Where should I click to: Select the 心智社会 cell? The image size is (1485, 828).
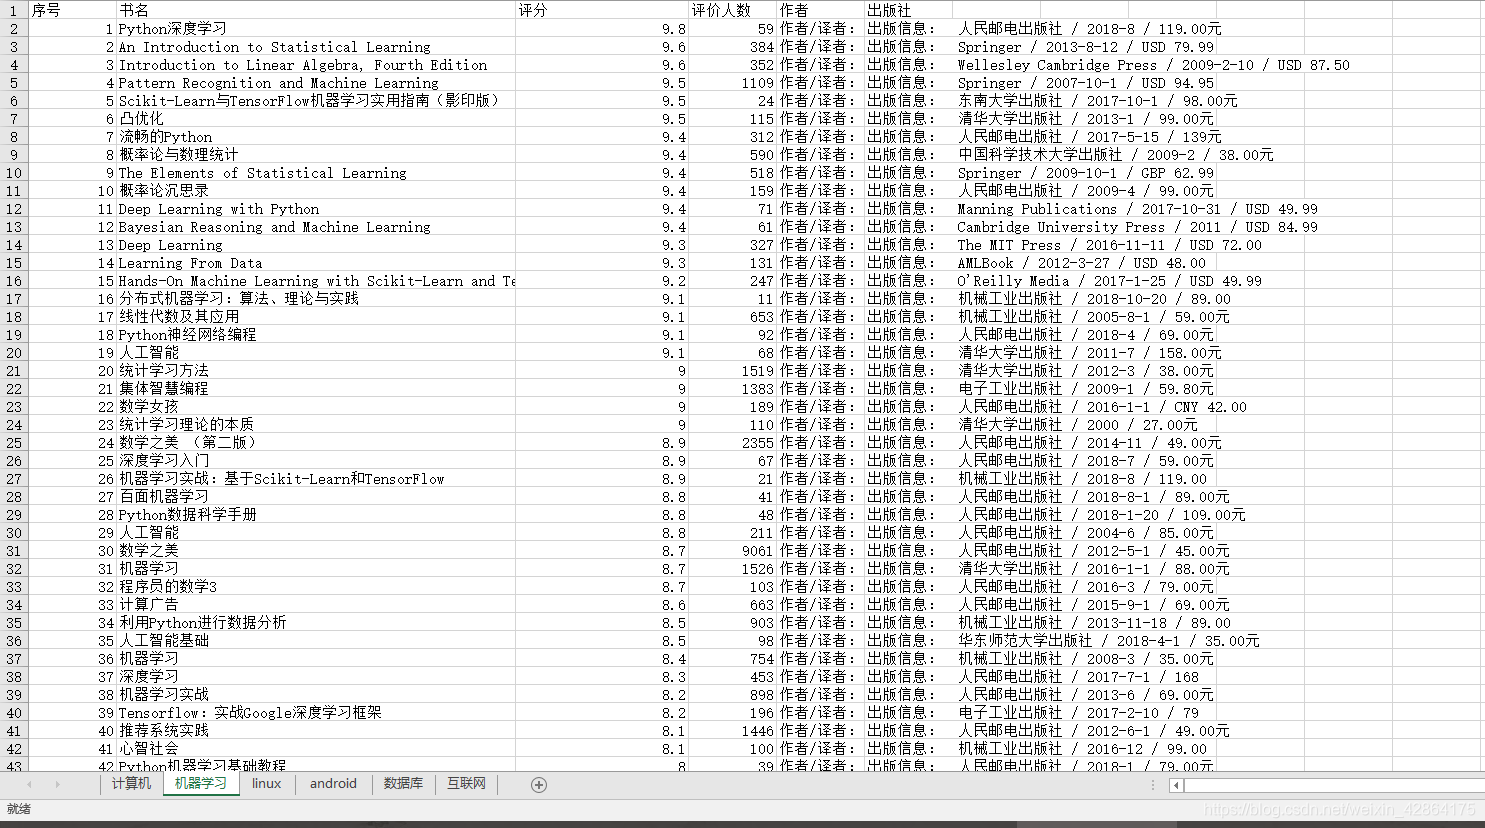point(316,749)
